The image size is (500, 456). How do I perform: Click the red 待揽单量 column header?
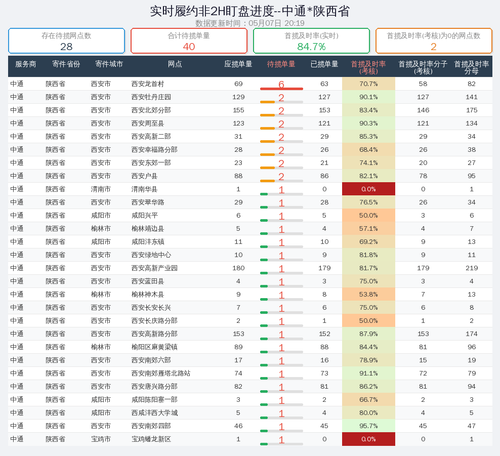tap(281, 64)
